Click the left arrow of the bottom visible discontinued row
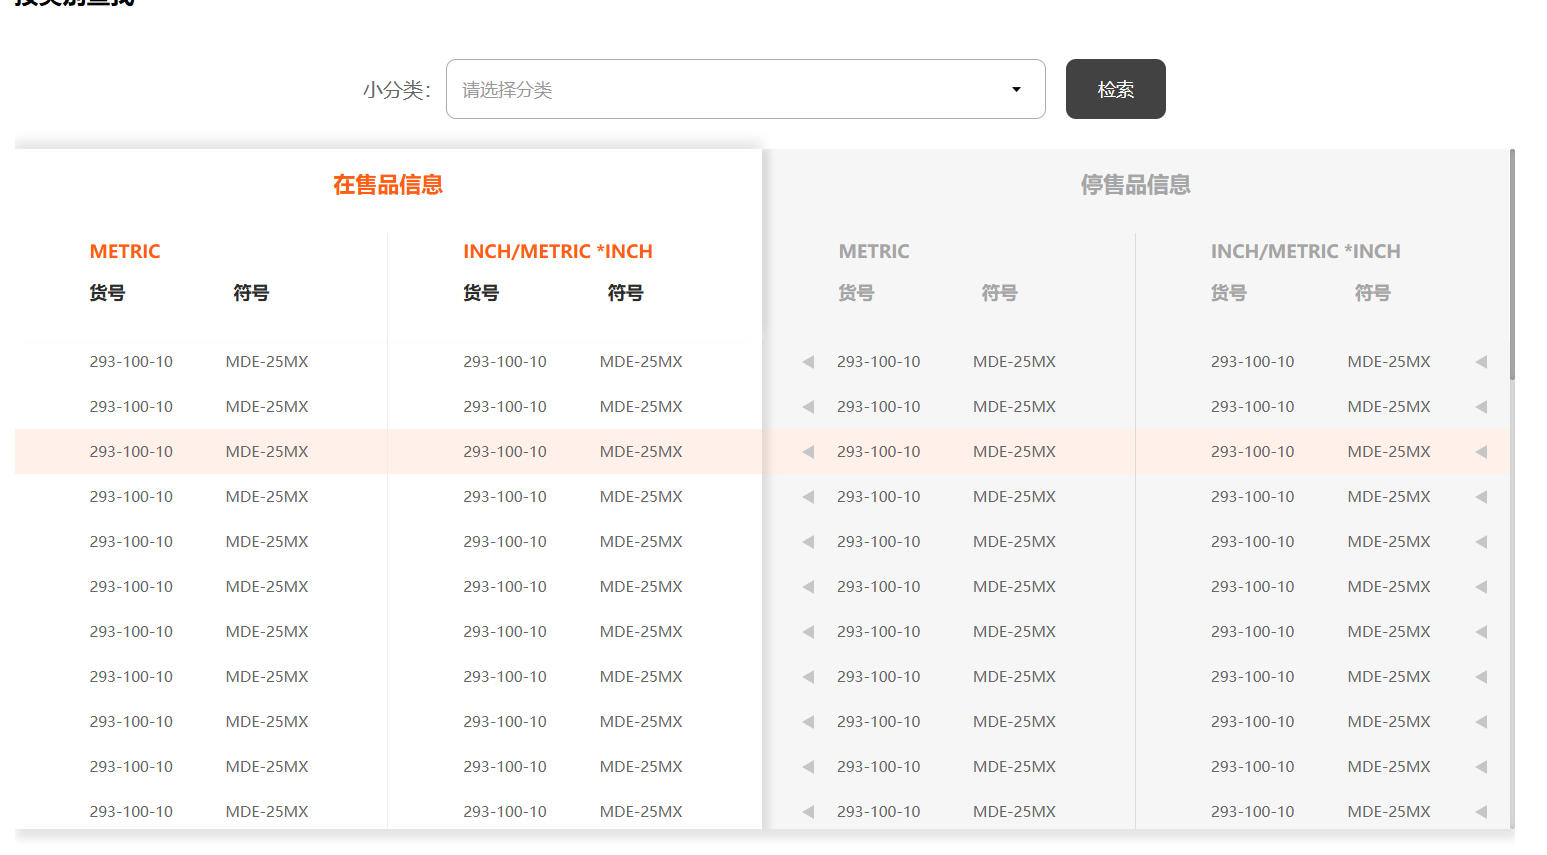This screenshot has height=855, width=1547. click(808, 812)
